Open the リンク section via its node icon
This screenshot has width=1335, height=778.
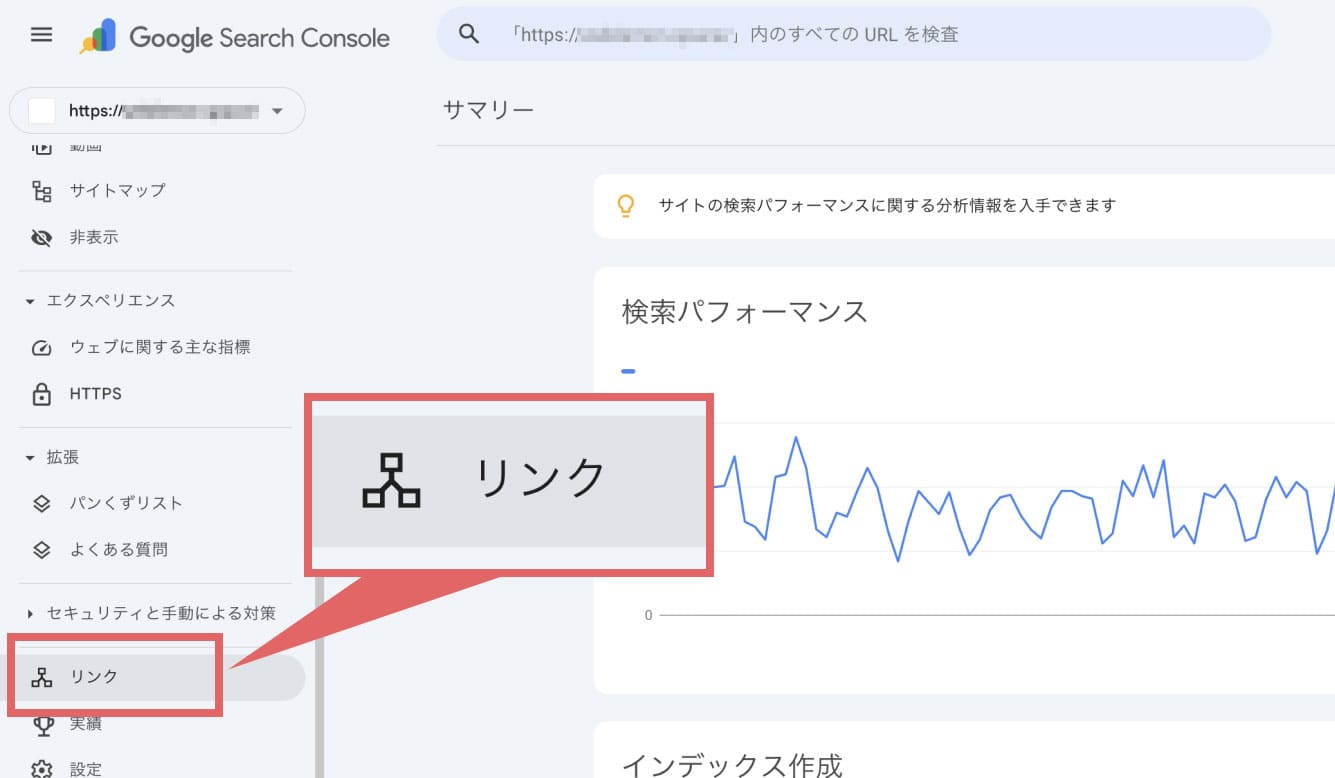(x=43, y=677)
